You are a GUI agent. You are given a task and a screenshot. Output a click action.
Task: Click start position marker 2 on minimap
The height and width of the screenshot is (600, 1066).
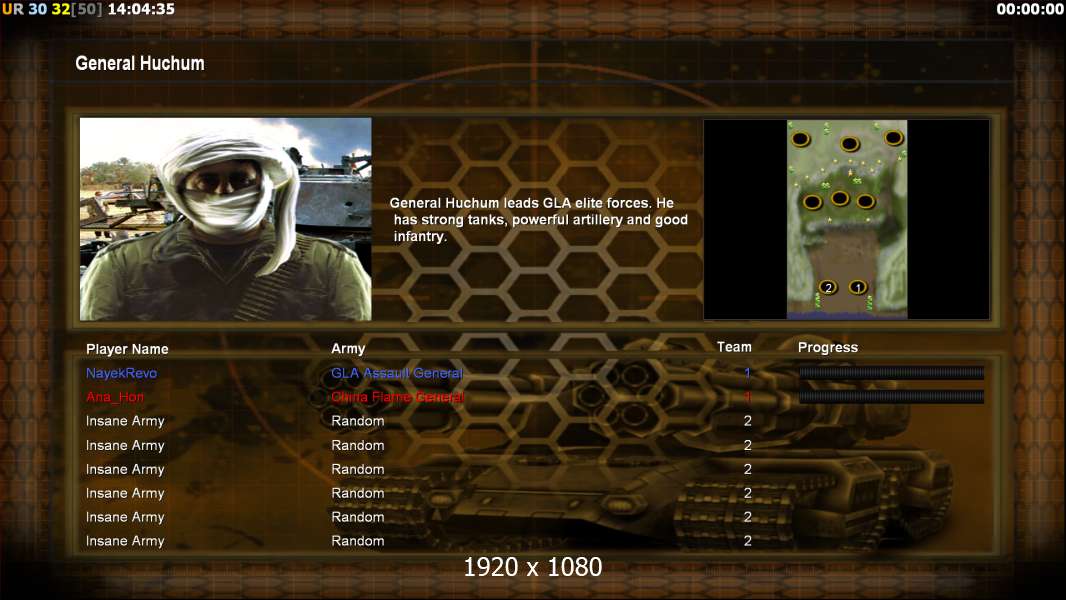pyautogui.click(x=828, y=287)
